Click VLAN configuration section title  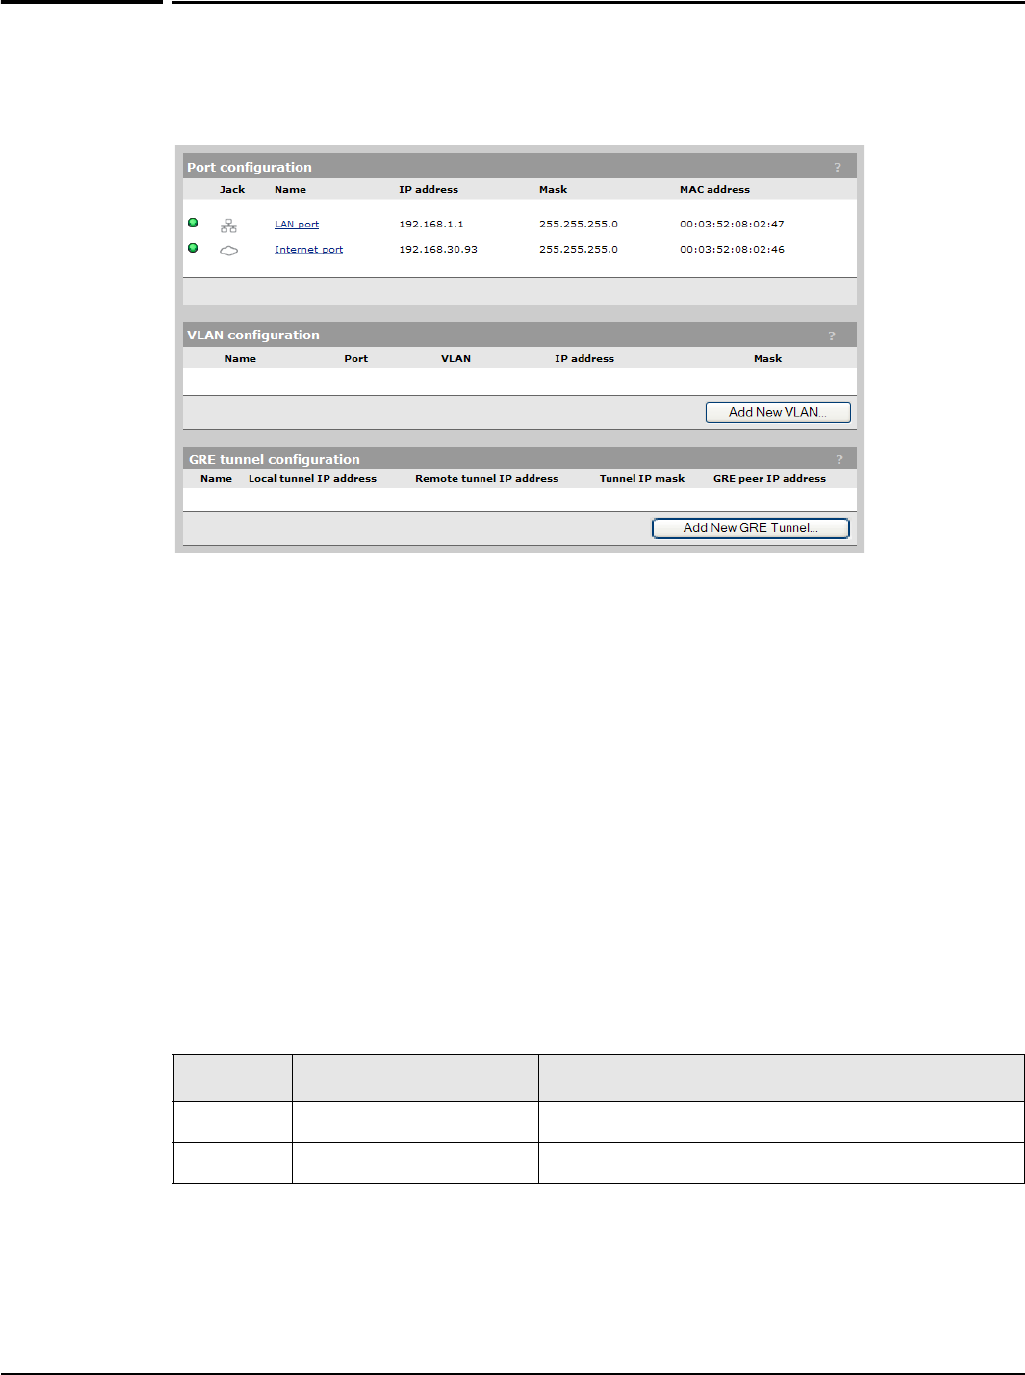coord(253,335)
